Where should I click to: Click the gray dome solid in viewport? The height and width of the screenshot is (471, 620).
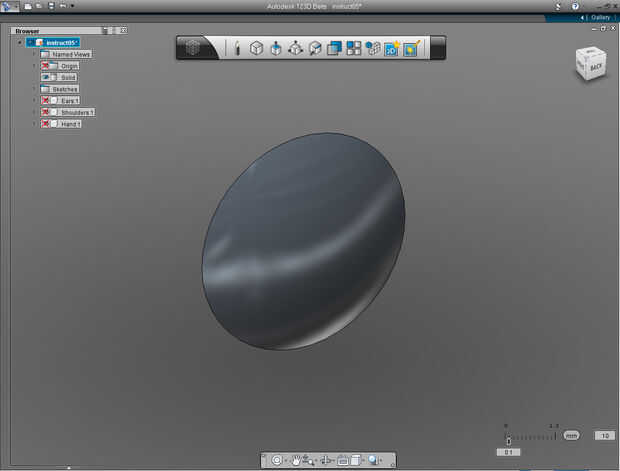tap(303, 241)
